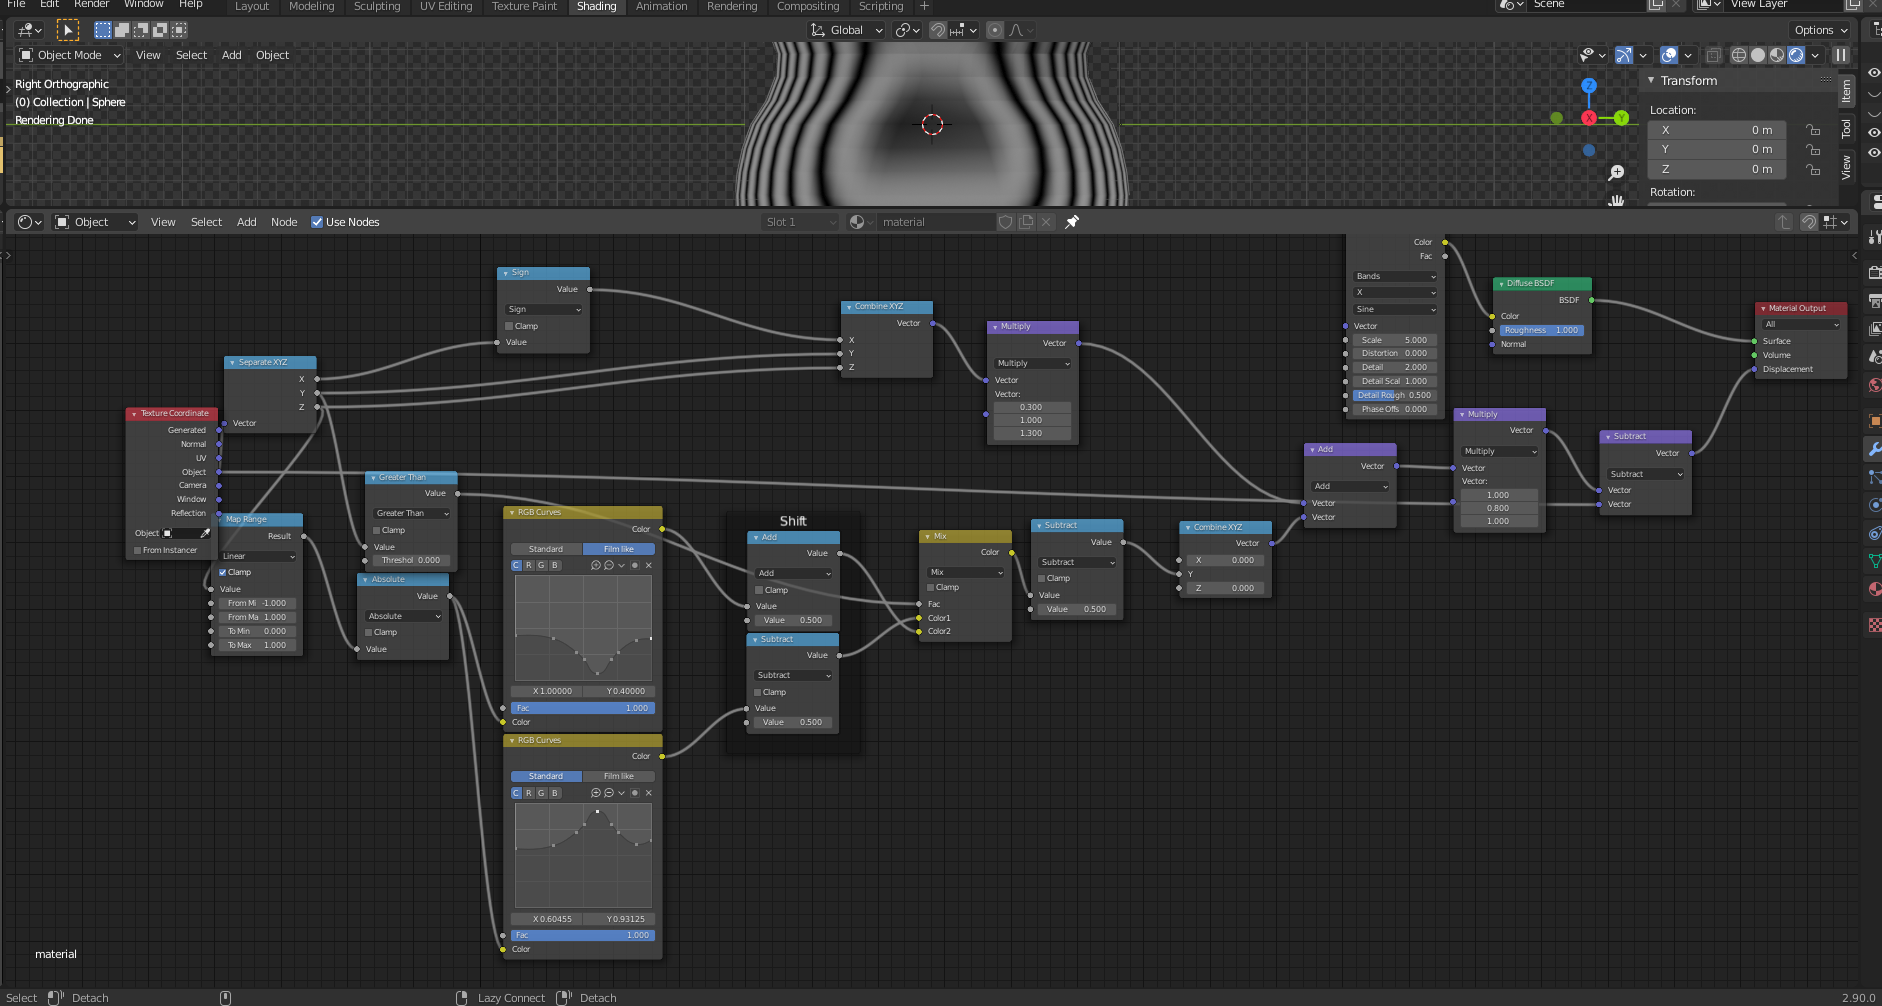
Task: Open the Object Mode dropdown
Action: point(70,55)
